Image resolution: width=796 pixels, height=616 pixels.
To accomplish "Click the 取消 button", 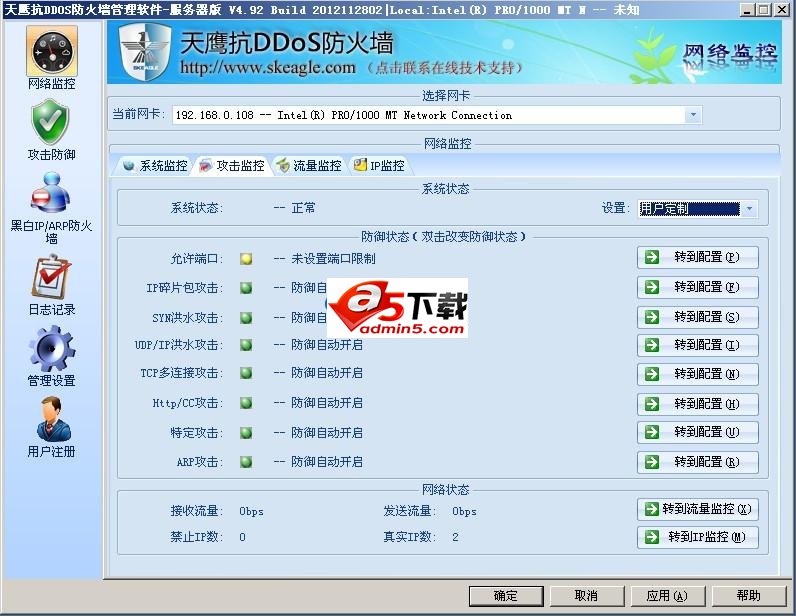I will [x=586, y=596].
